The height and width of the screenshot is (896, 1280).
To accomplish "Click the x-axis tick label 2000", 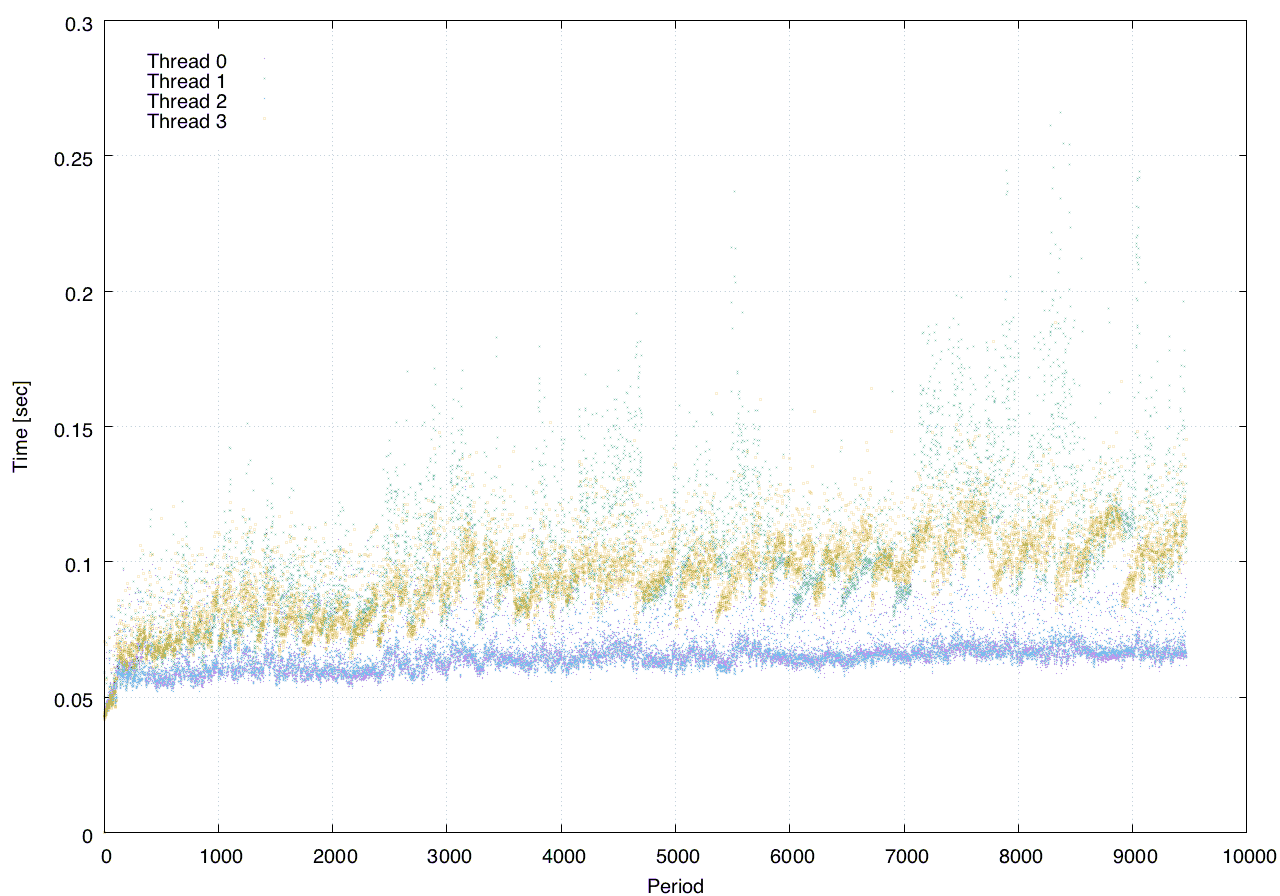I will pos(333,856).
